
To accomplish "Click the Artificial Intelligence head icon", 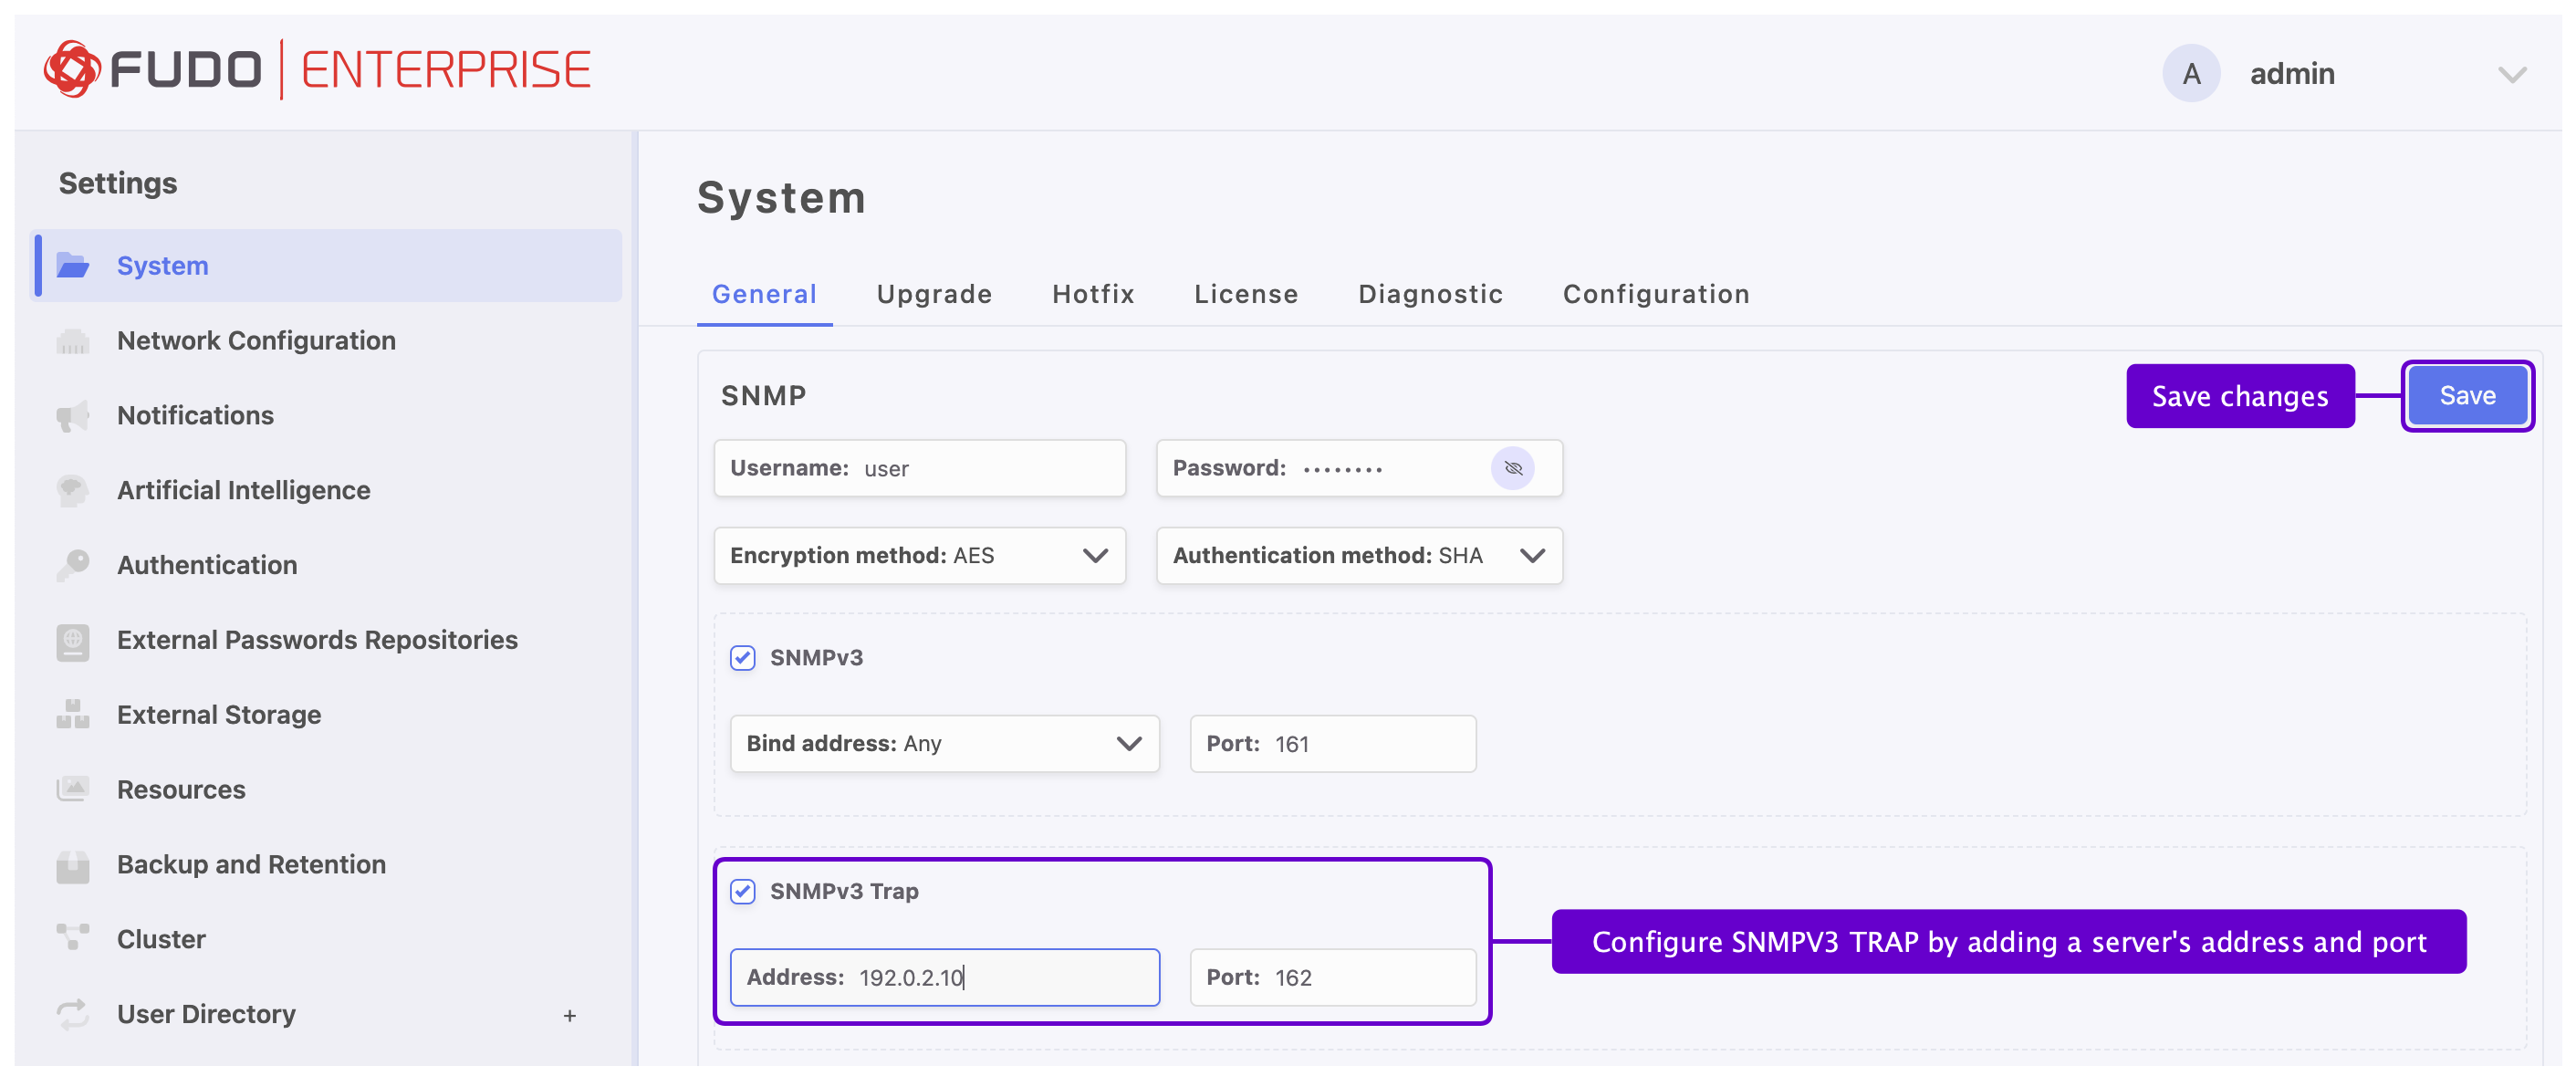I will tap(72, 491).
